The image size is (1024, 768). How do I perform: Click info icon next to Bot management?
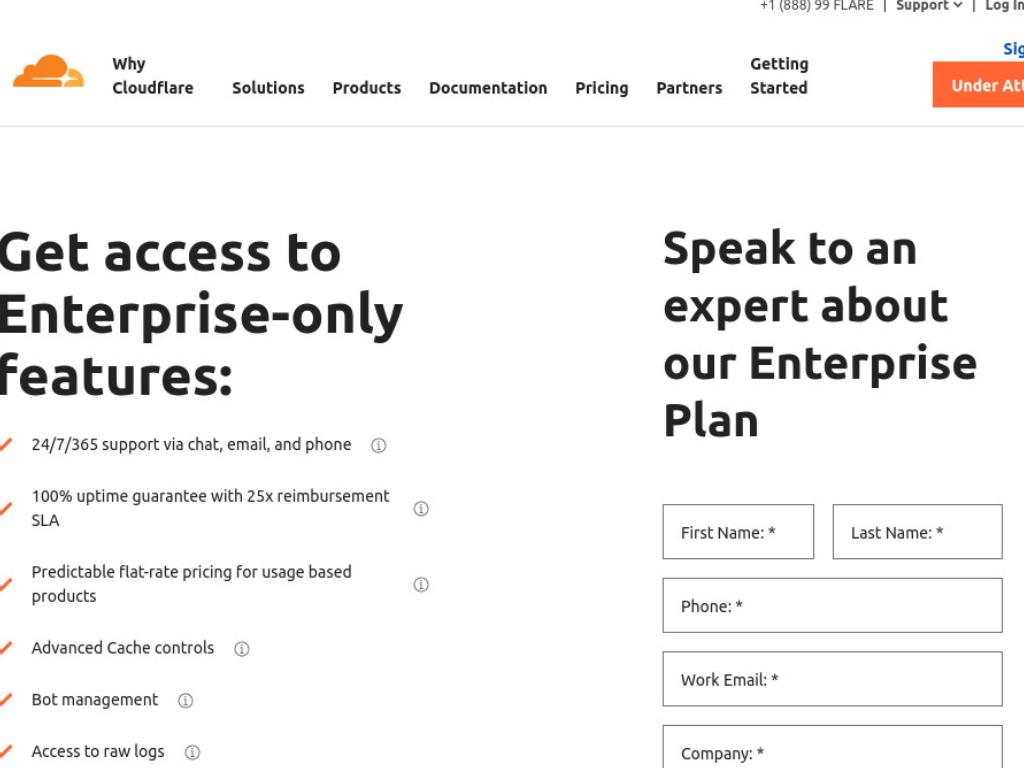pyautogui.click(x=185, y=701)
